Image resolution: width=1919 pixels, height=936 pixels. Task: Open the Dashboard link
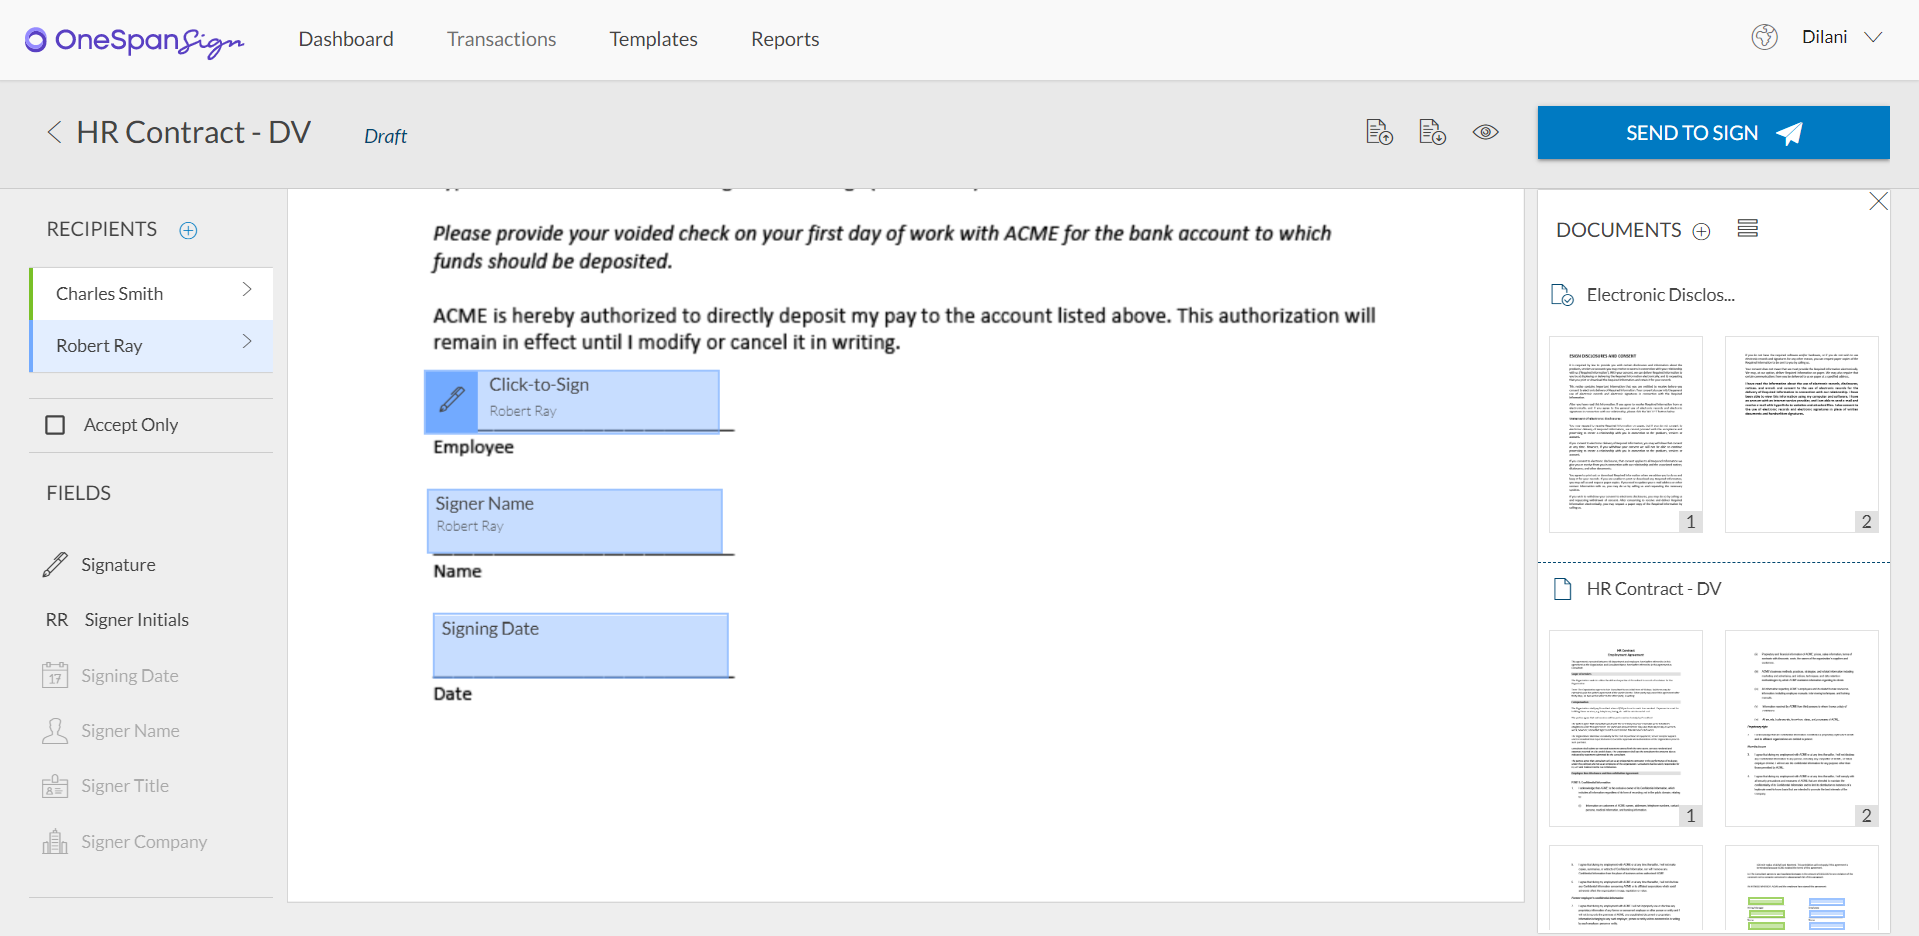[x=346, y=39]
